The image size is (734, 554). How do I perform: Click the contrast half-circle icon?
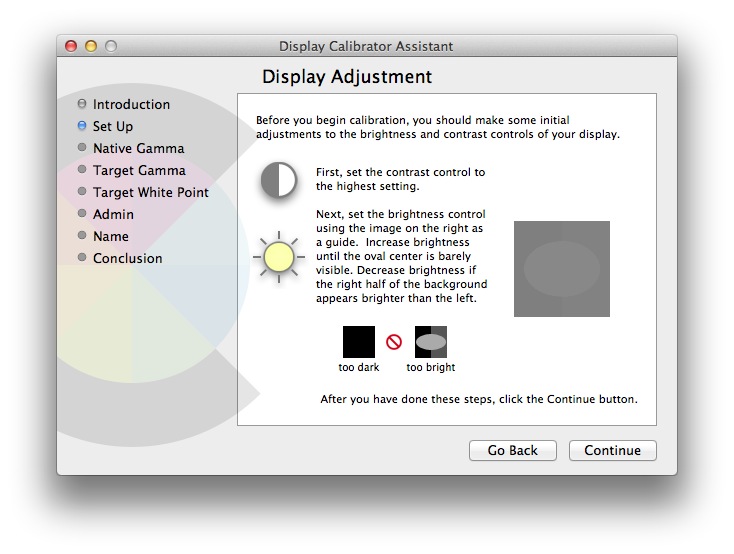click(279, 180)
